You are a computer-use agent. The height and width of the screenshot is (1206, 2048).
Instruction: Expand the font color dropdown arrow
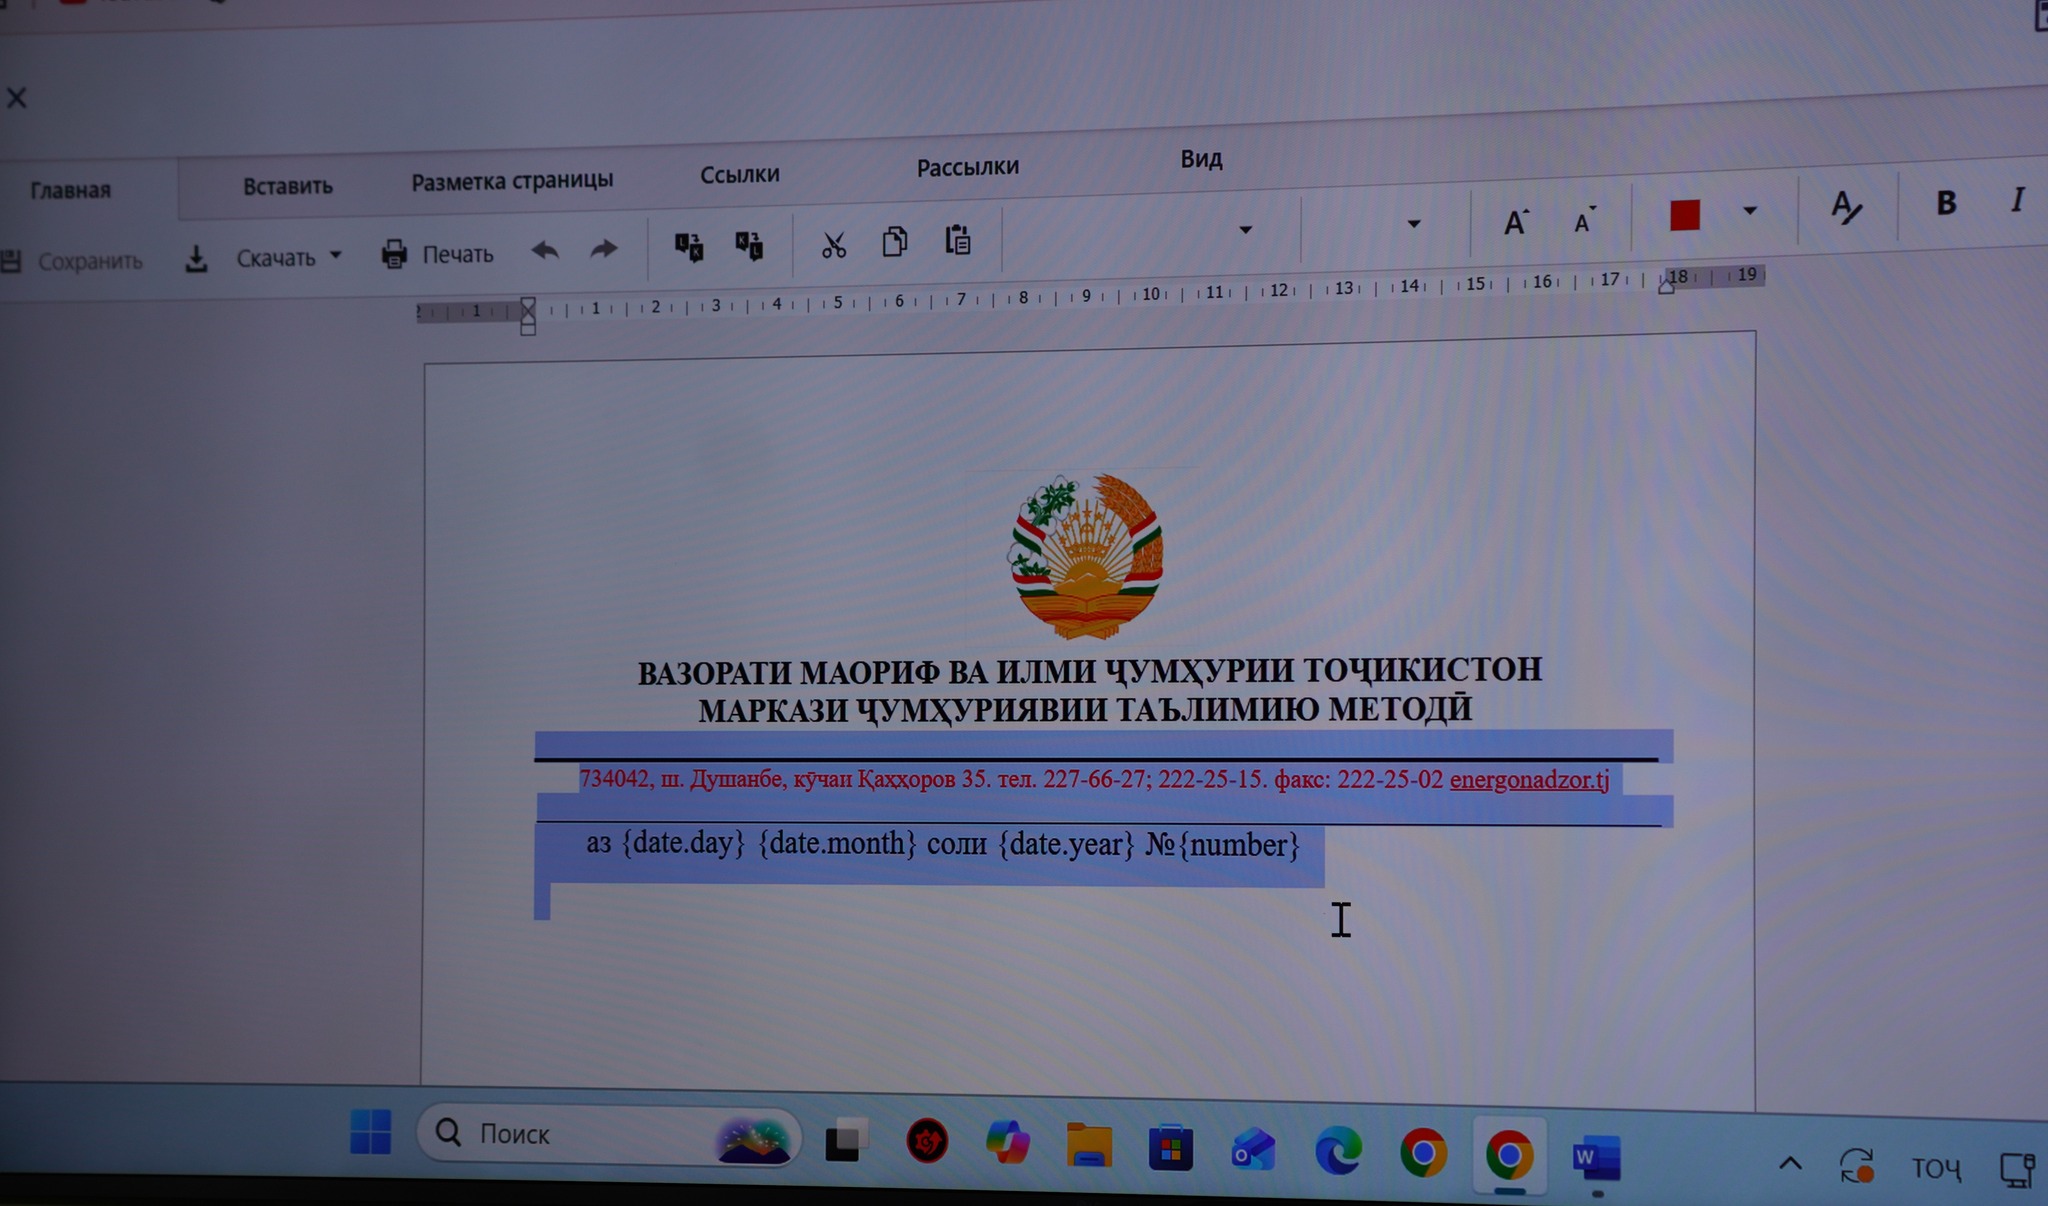1749,211
